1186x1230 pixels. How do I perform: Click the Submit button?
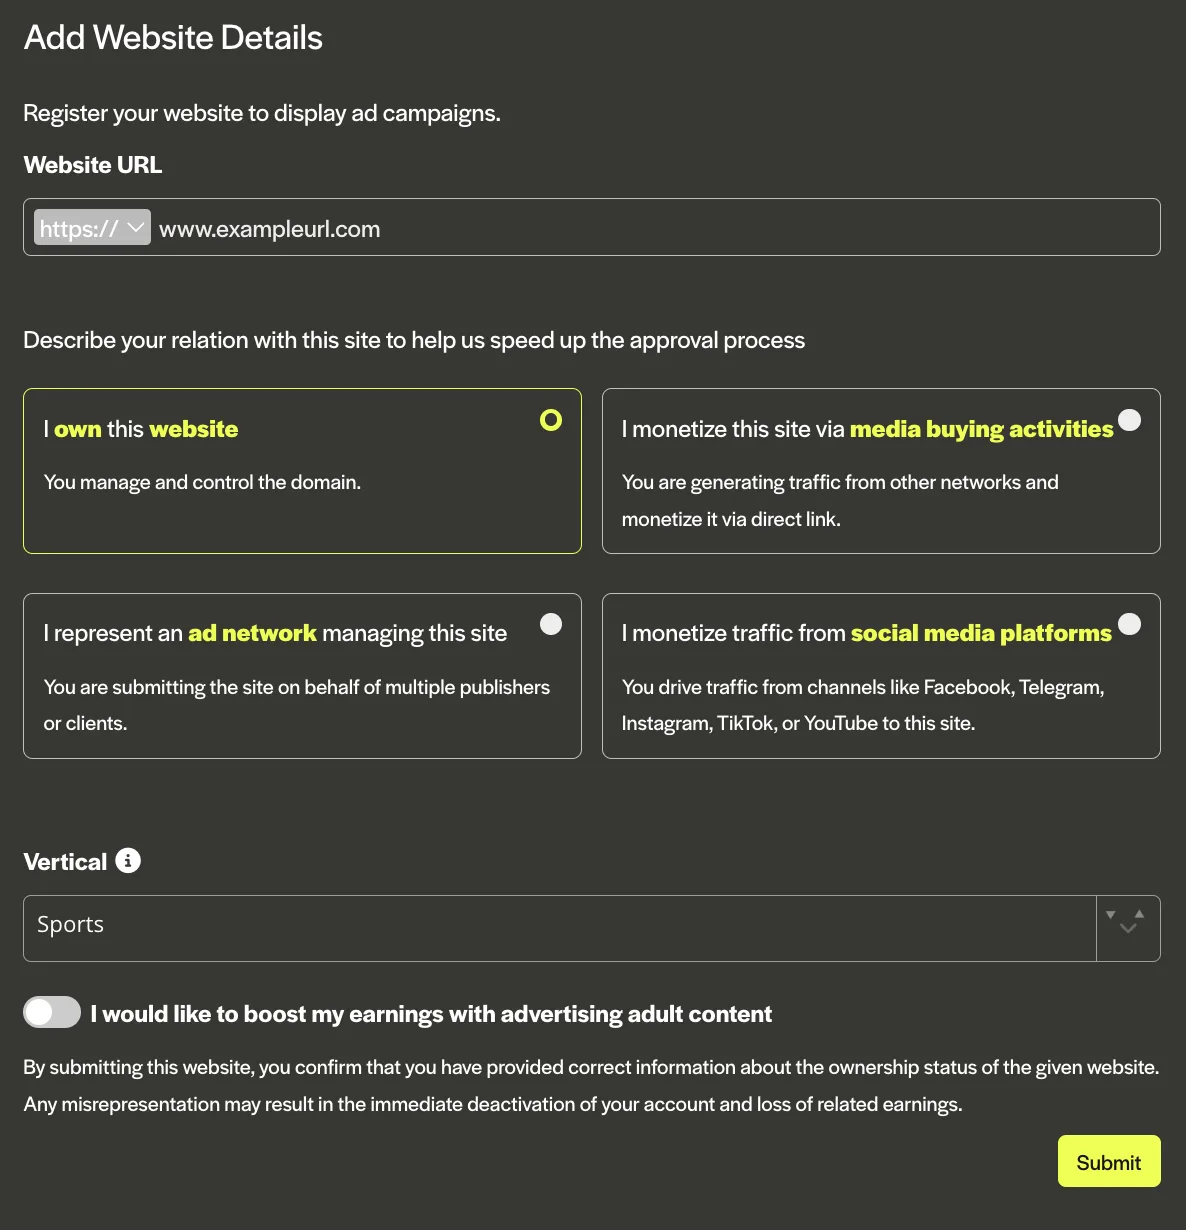pyautogui.click(x=1108, y=1161)
